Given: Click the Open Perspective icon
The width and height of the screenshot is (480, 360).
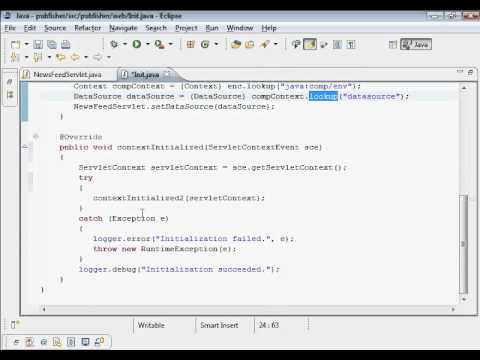Looking at the screenshot, I should tap(393, 44).
